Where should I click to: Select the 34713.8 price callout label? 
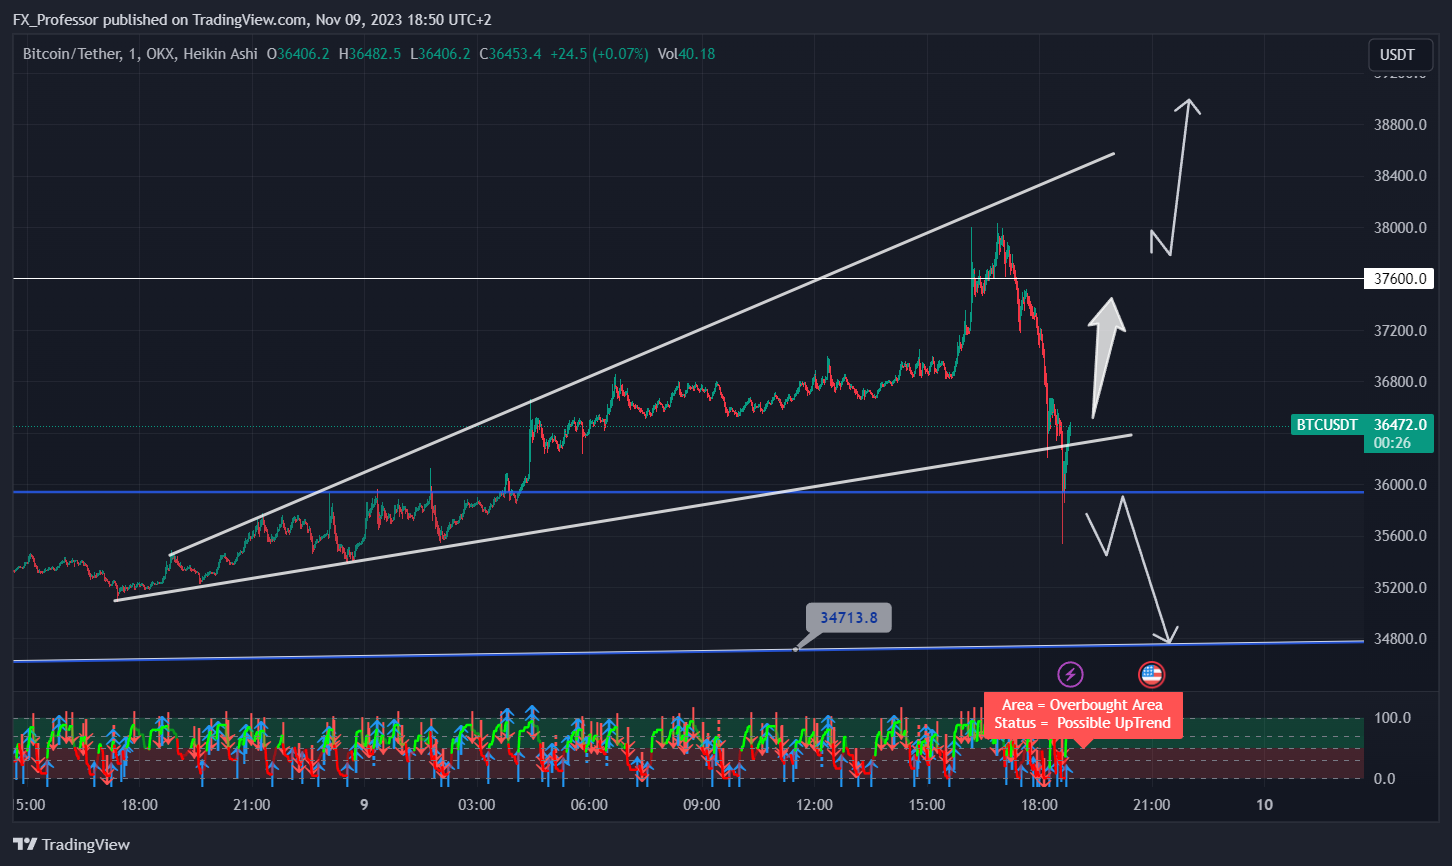click(849, 618)
